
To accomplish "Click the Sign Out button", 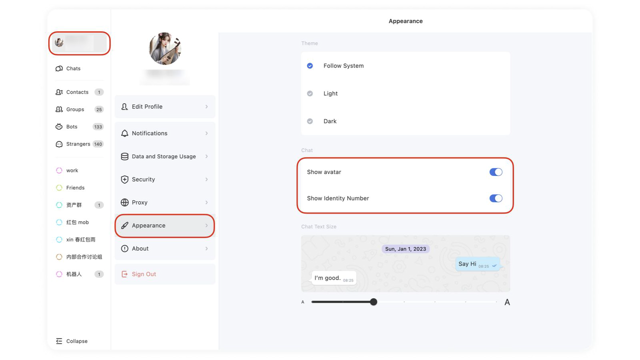I will (x=165, y=274).
